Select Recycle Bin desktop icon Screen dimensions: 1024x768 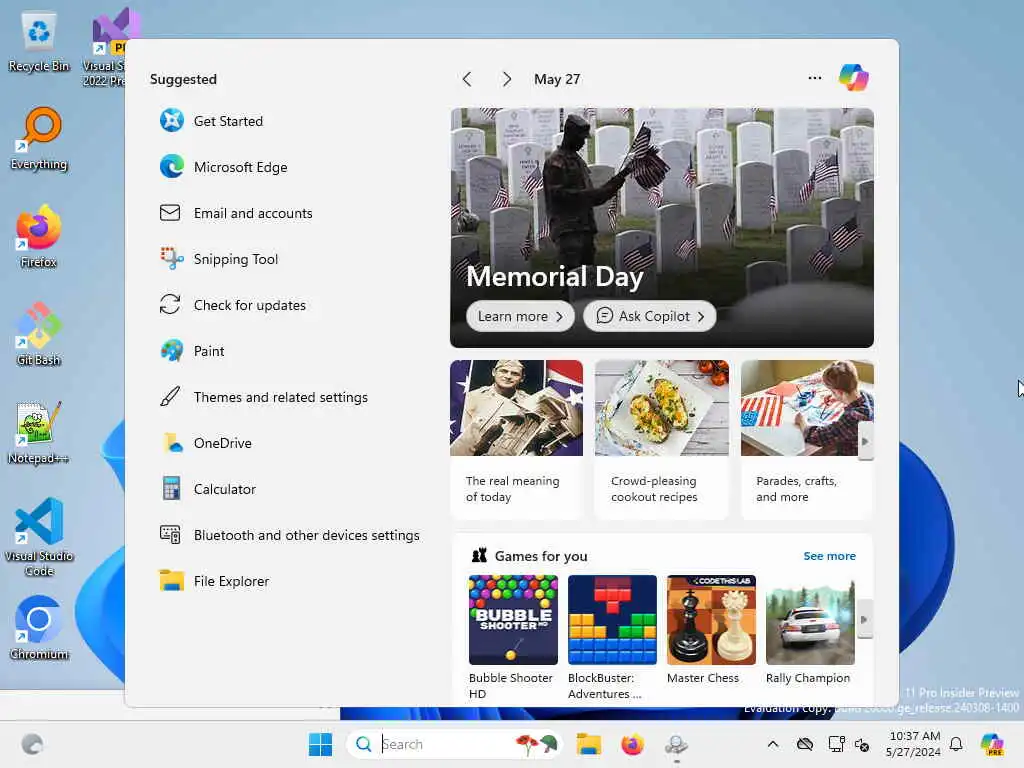pos(39,42)
